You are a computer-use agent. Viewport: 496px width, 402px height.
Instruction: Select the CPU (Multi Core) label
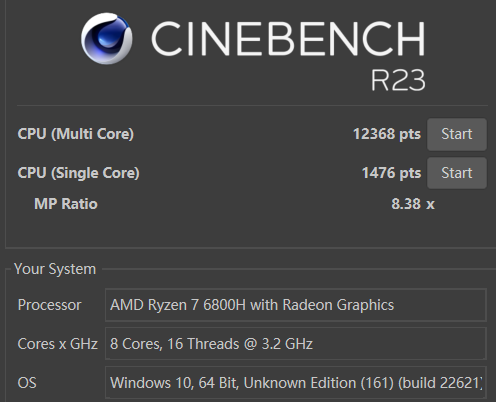point(76,134)
